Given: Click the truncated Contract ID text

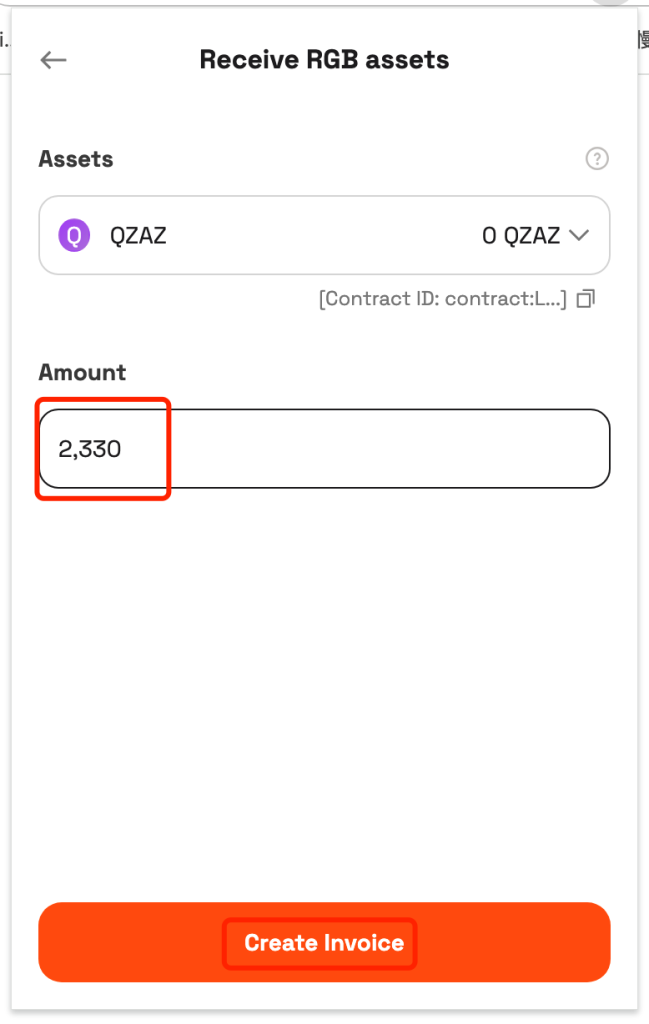Looking at the screenshot, I should pos(443,299).
